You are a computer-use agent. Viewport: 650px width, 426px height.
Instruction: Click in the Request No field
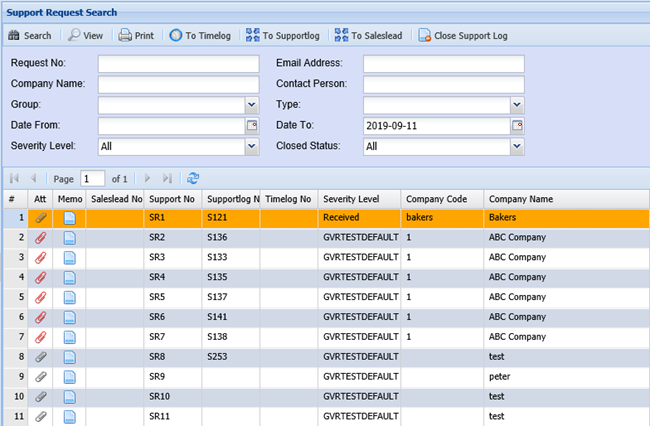pyautogui.click(x=171, y=63)
